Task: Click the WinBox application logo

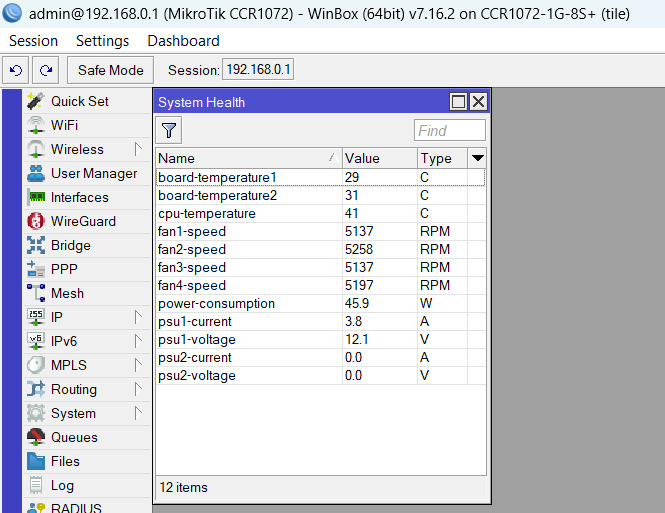Action: click(12, 13)
